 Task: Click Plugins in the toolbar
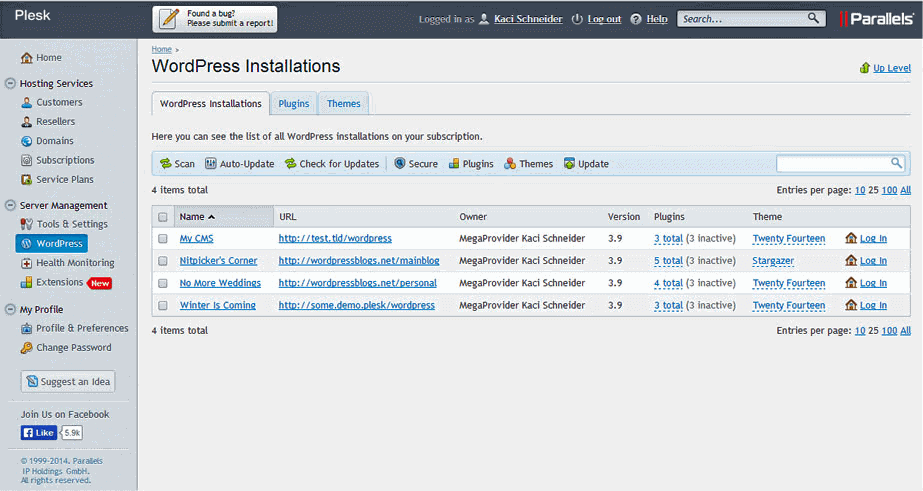(471, 164)
